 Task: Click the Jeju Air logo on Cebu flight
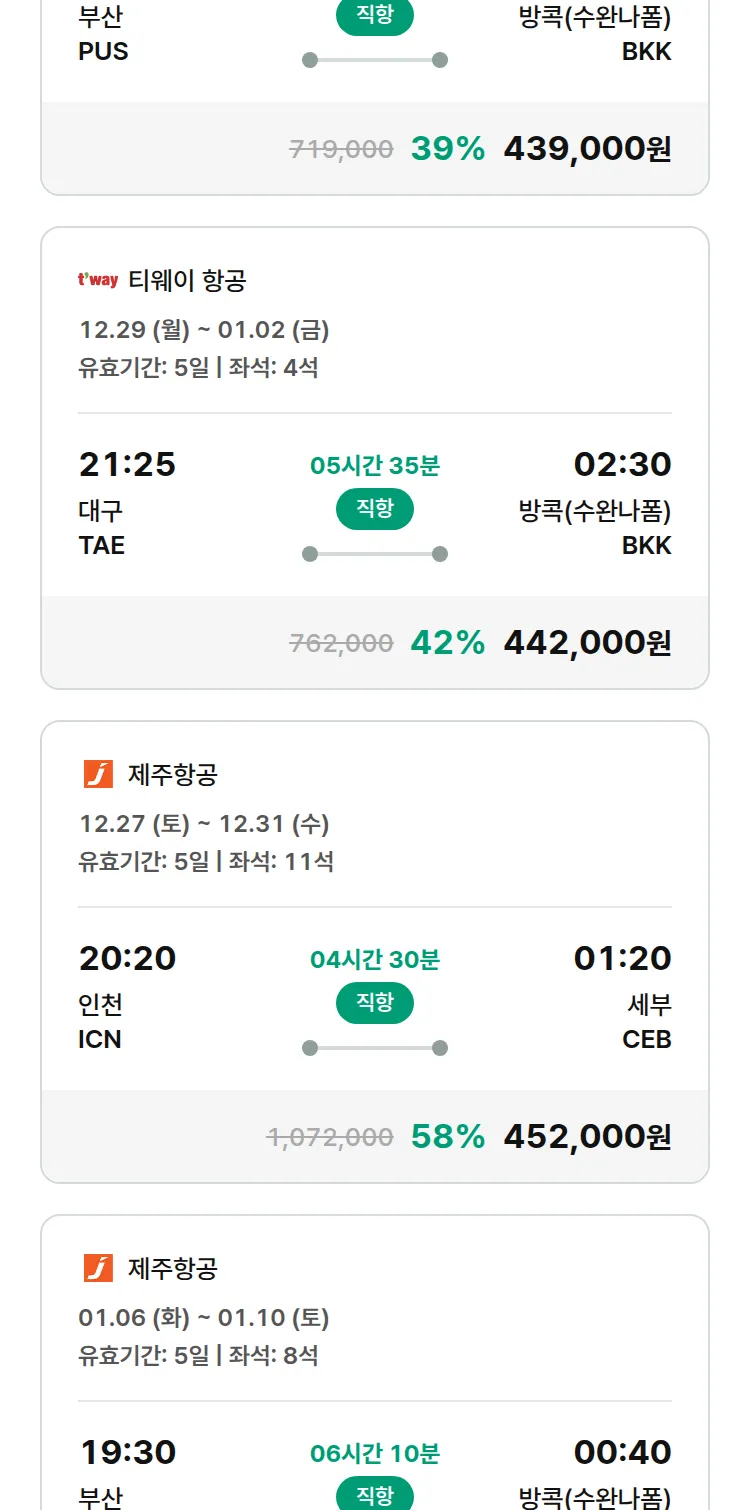click(98, 774)
